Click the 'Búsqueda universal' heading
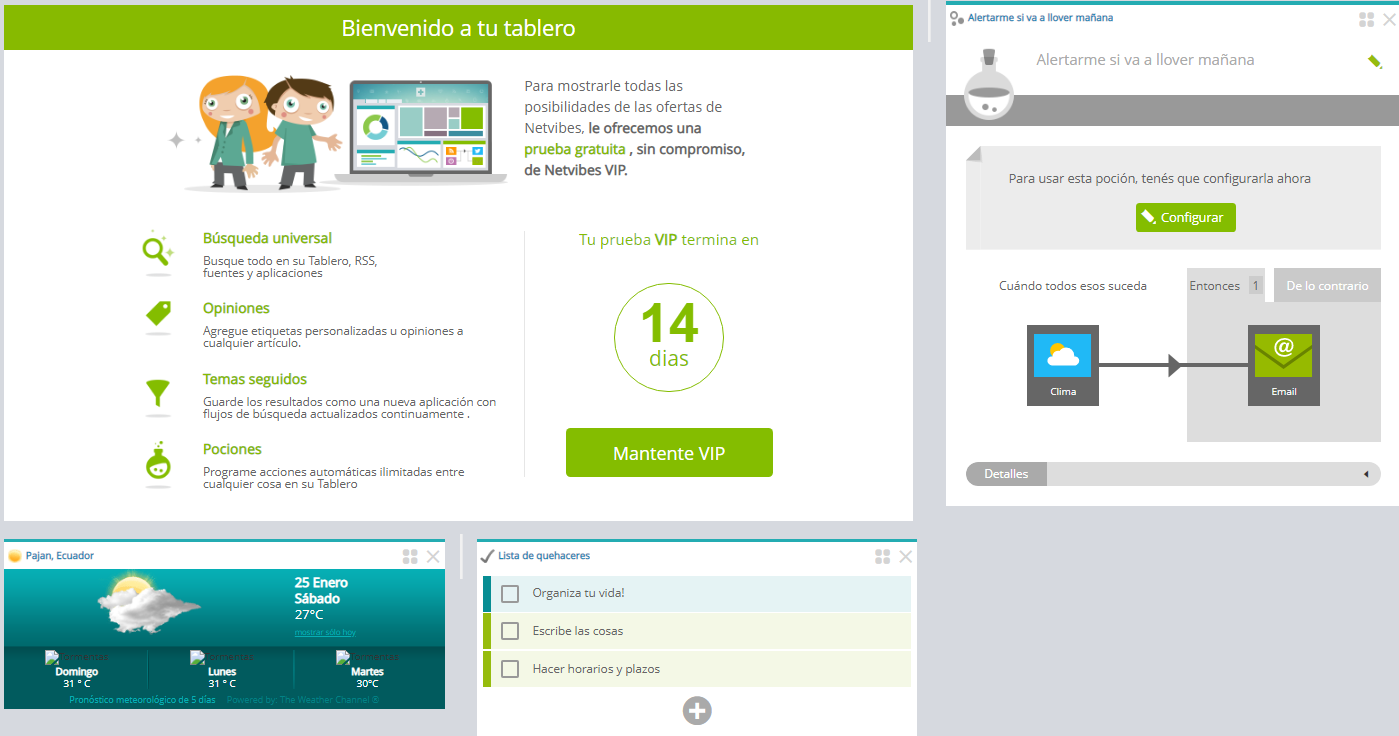 coord(267,238)
